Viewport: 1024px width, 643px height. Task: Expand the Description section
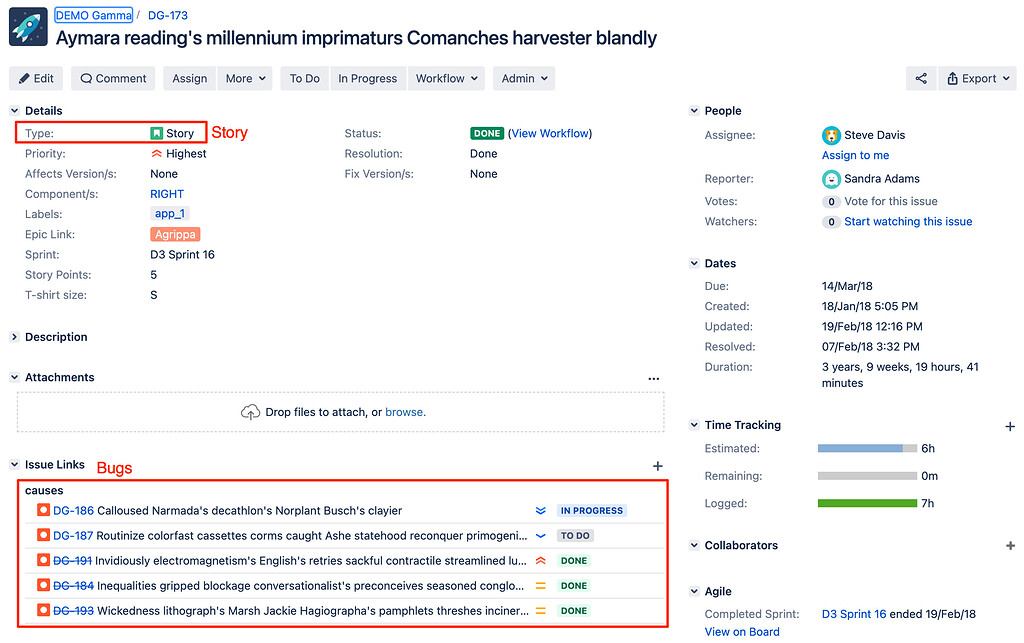15,337
